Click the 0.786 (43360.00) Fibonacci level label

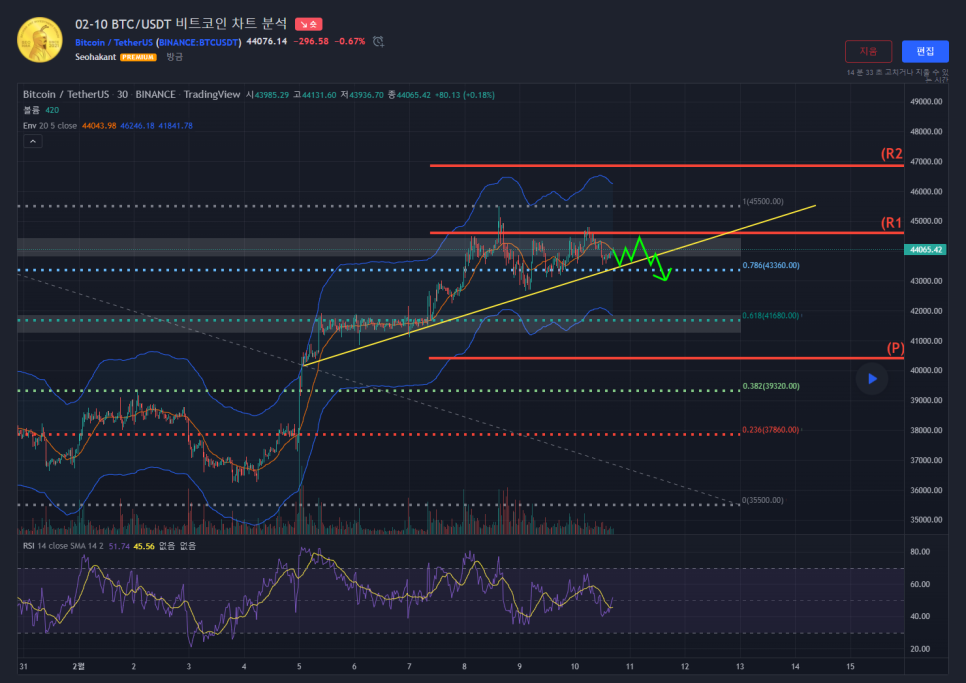(x=770, y=266)
